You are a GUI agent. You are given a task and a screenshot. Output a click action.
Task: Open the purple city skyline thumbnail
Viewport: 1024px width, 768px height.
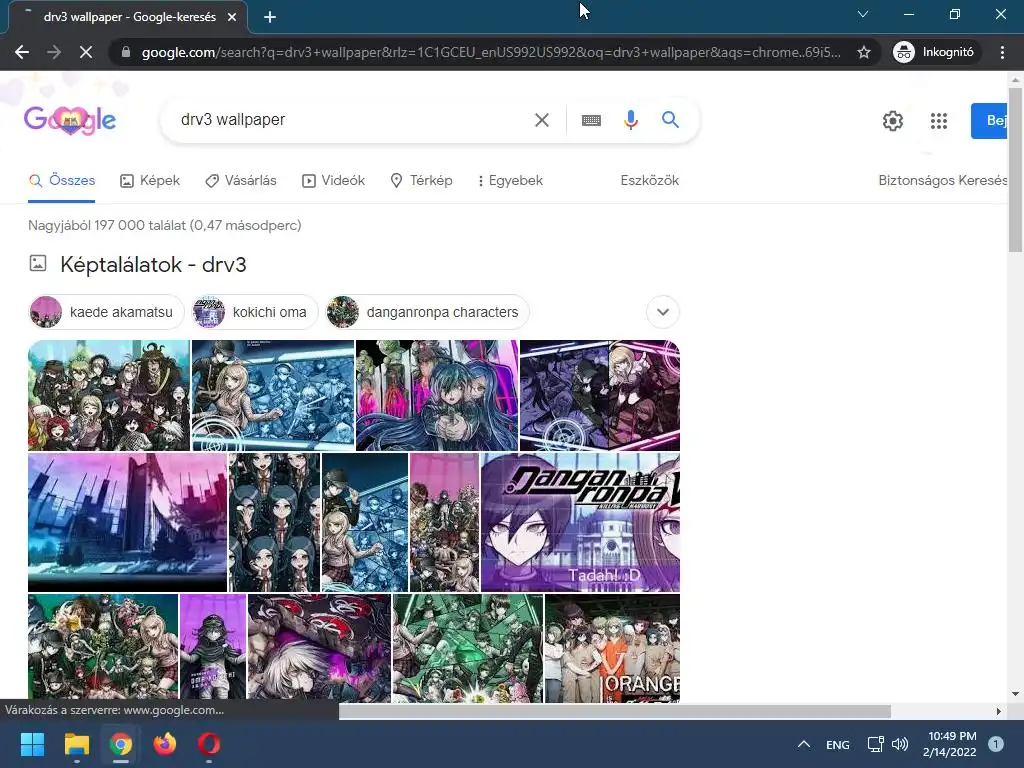[x=127, y=522]
